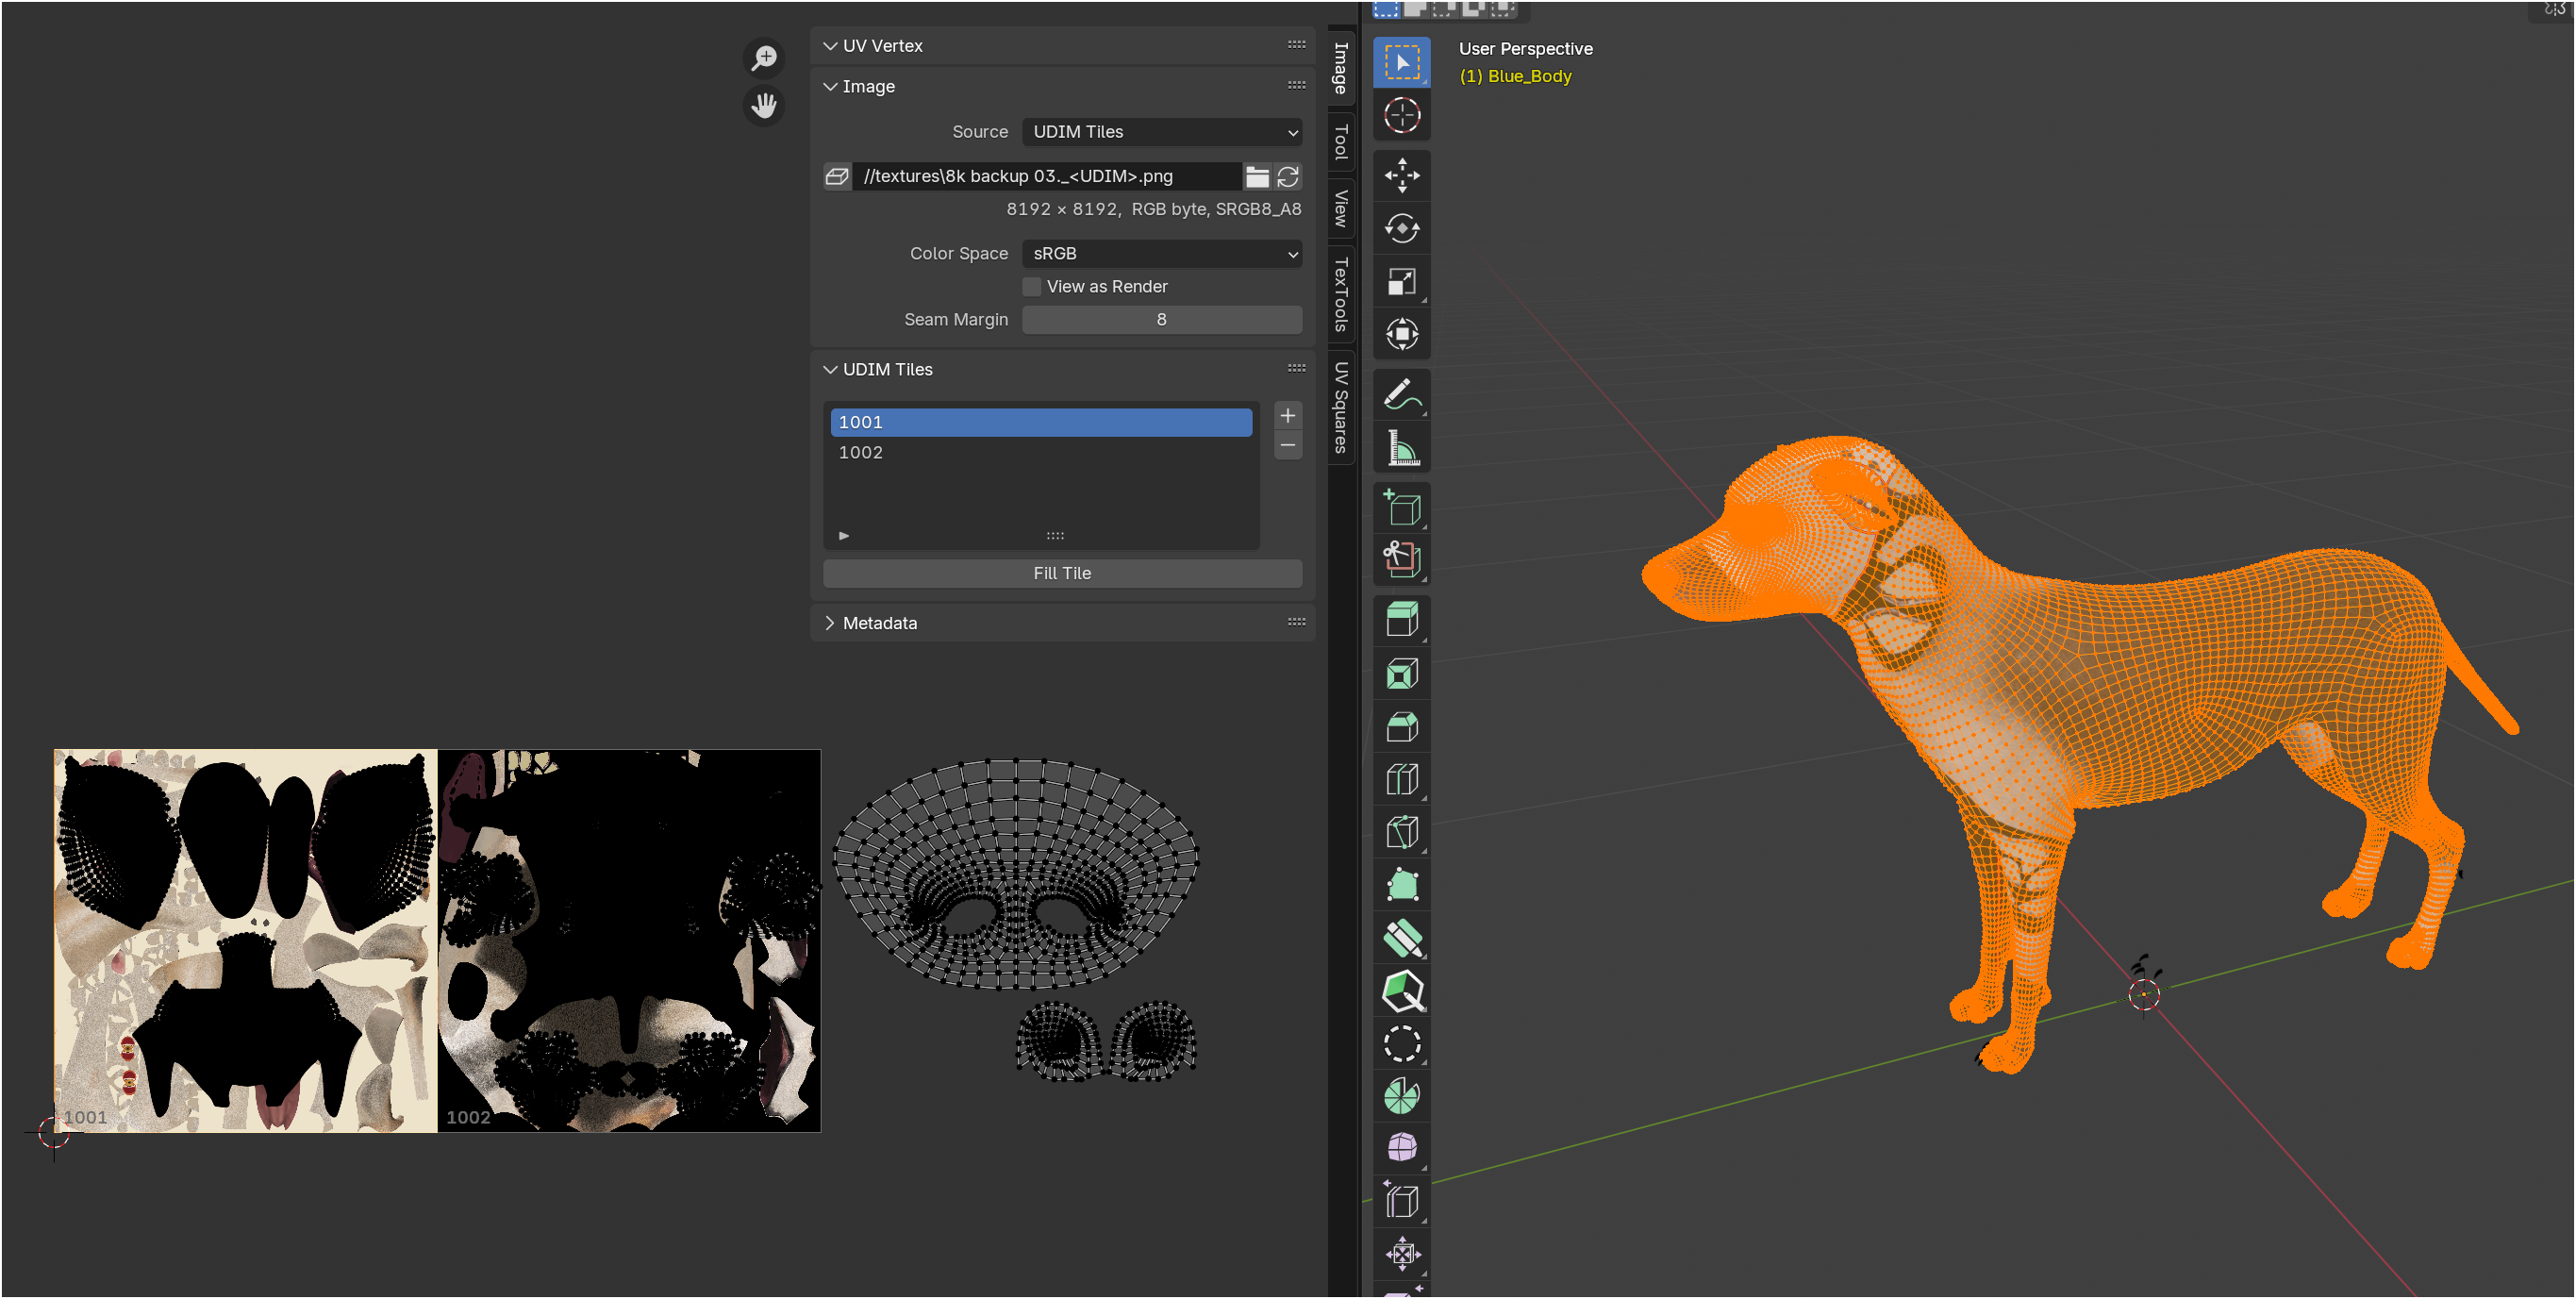Add a new UDIM tile with plus
The width and height of the screenshot is (2576, 1299).
(x=1288, y=415)
